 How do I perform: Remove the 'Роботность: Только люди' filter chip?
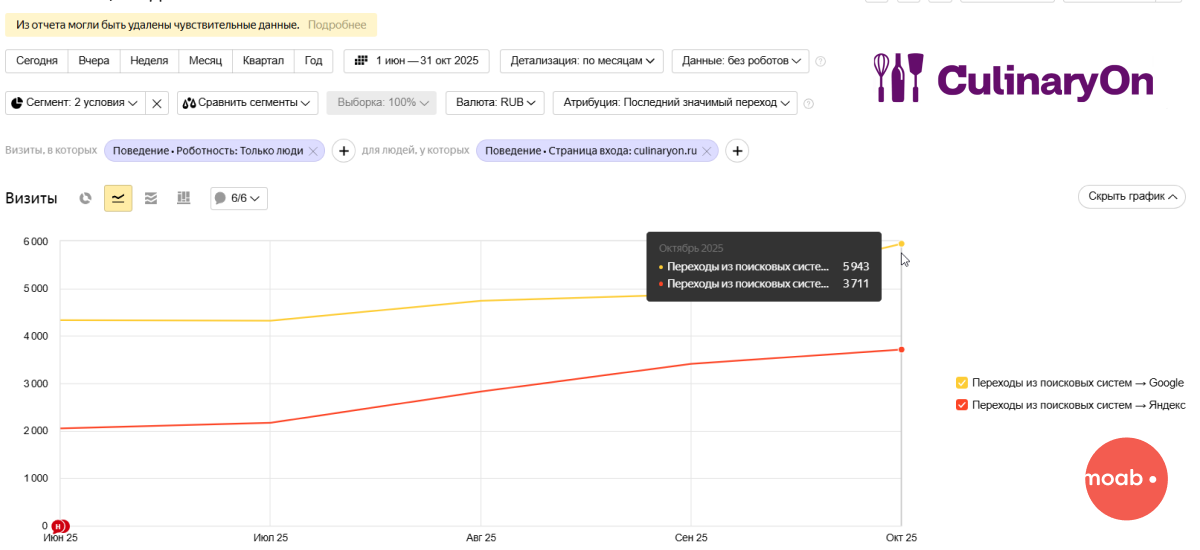coord(313,151)
